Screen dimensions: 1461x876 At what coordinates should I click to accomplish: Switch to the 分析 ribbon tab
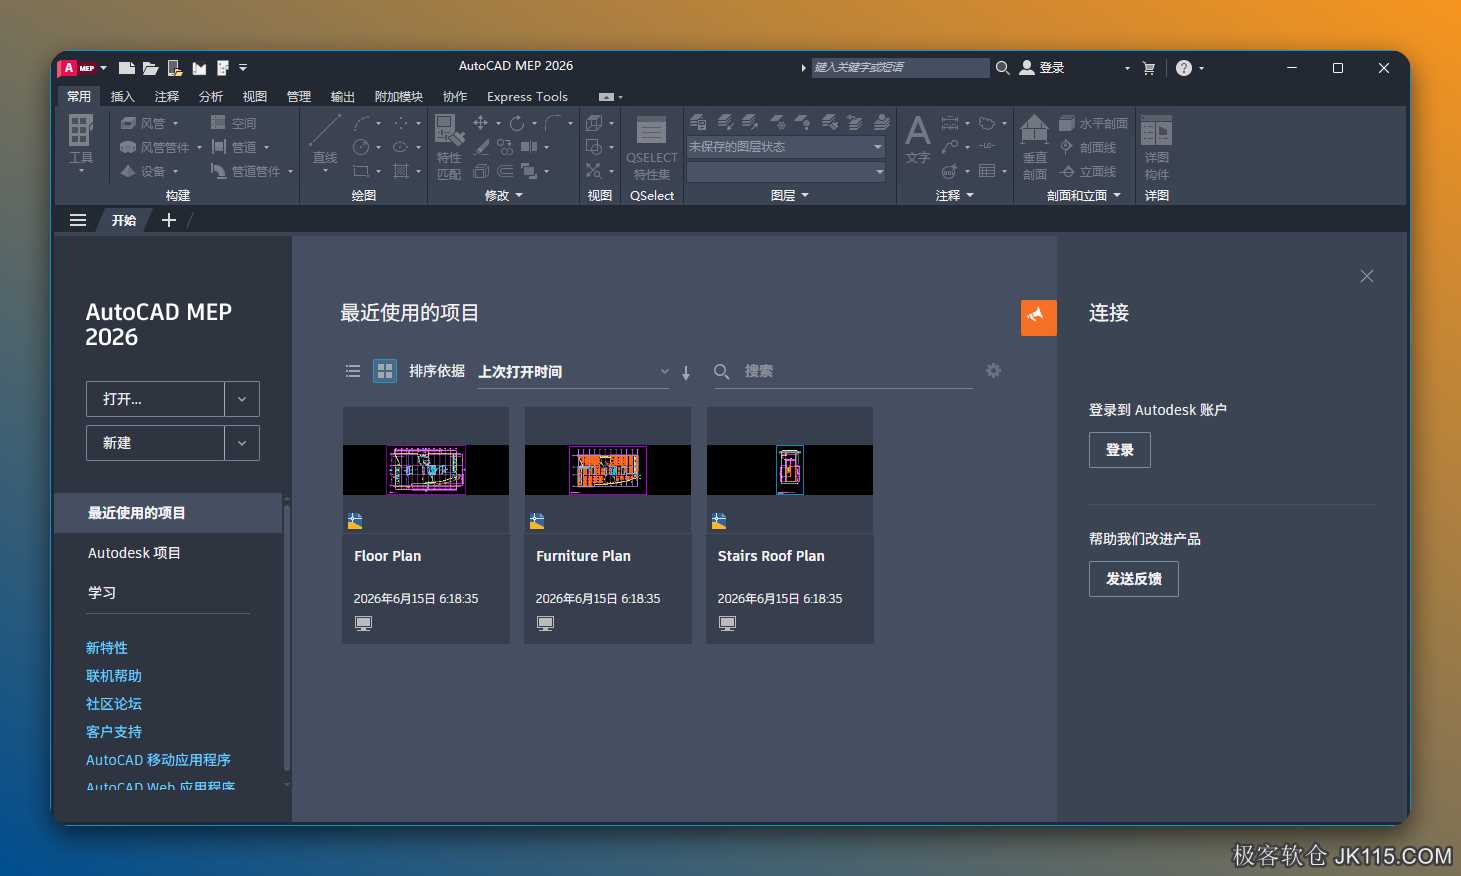coord(210,96)
